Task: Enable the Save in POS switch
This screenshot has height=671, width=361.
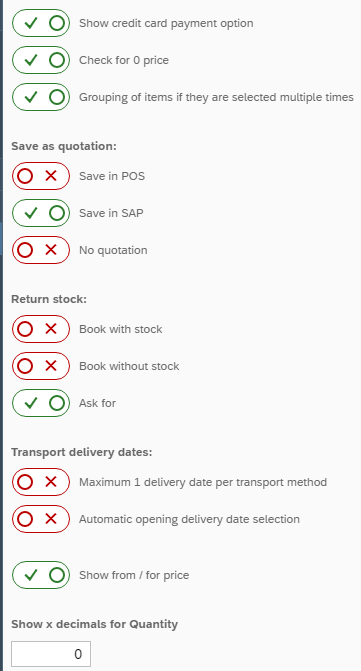Action: [x=41, y=176]
